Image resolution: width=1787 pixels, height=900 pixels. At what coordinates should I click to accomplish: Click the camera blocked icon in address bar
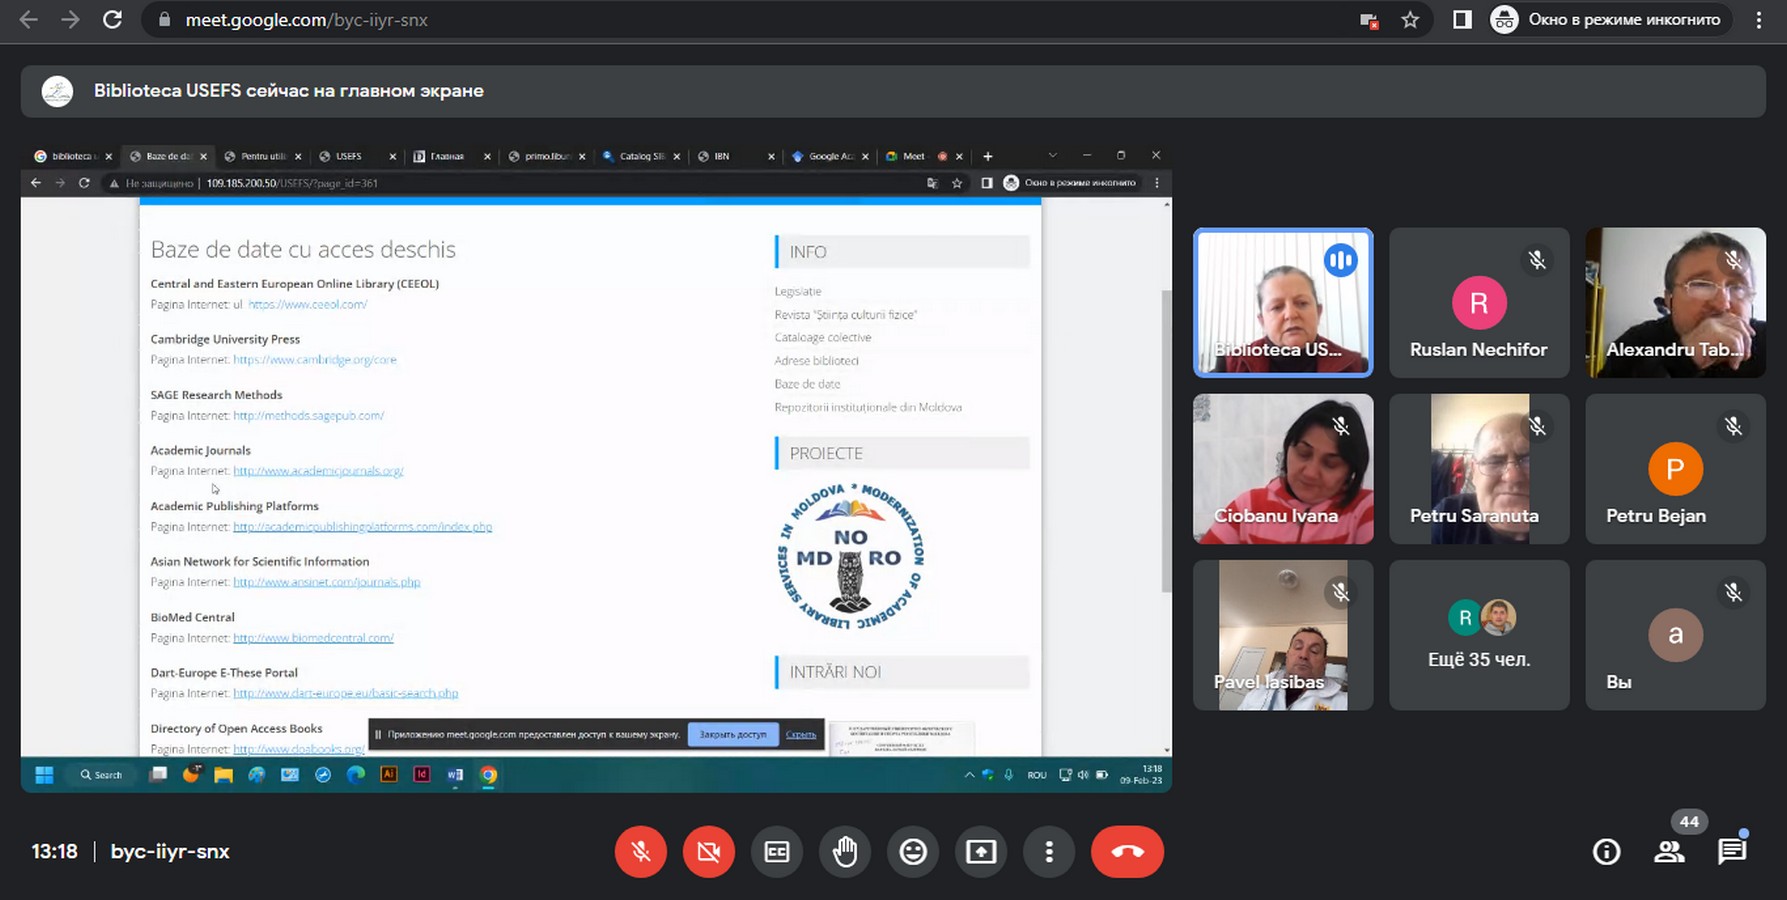point(1369,20)
